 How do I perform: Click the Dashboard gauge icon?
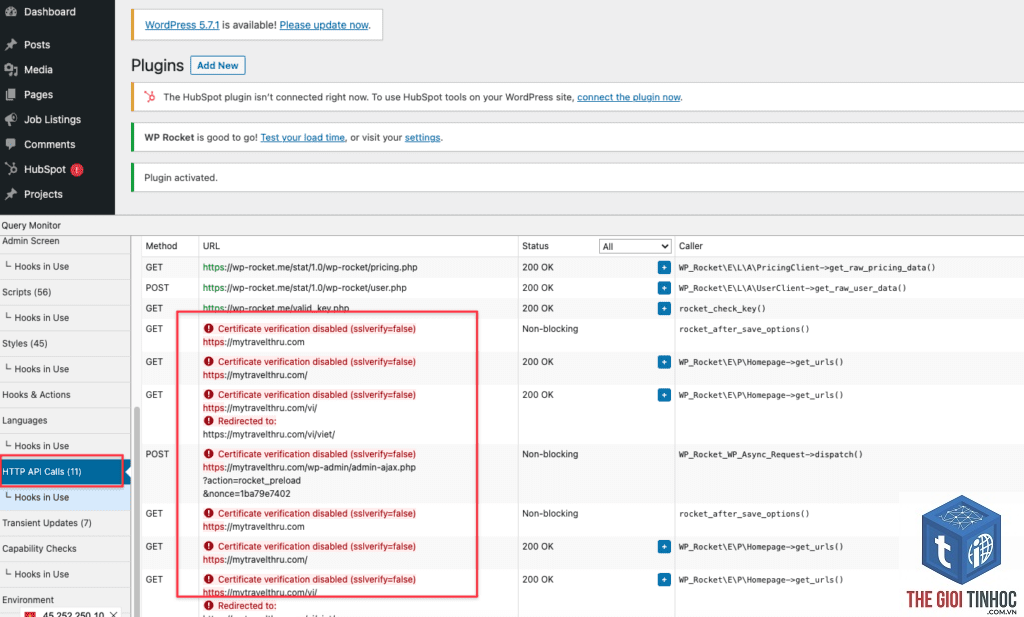pos(11,11)
